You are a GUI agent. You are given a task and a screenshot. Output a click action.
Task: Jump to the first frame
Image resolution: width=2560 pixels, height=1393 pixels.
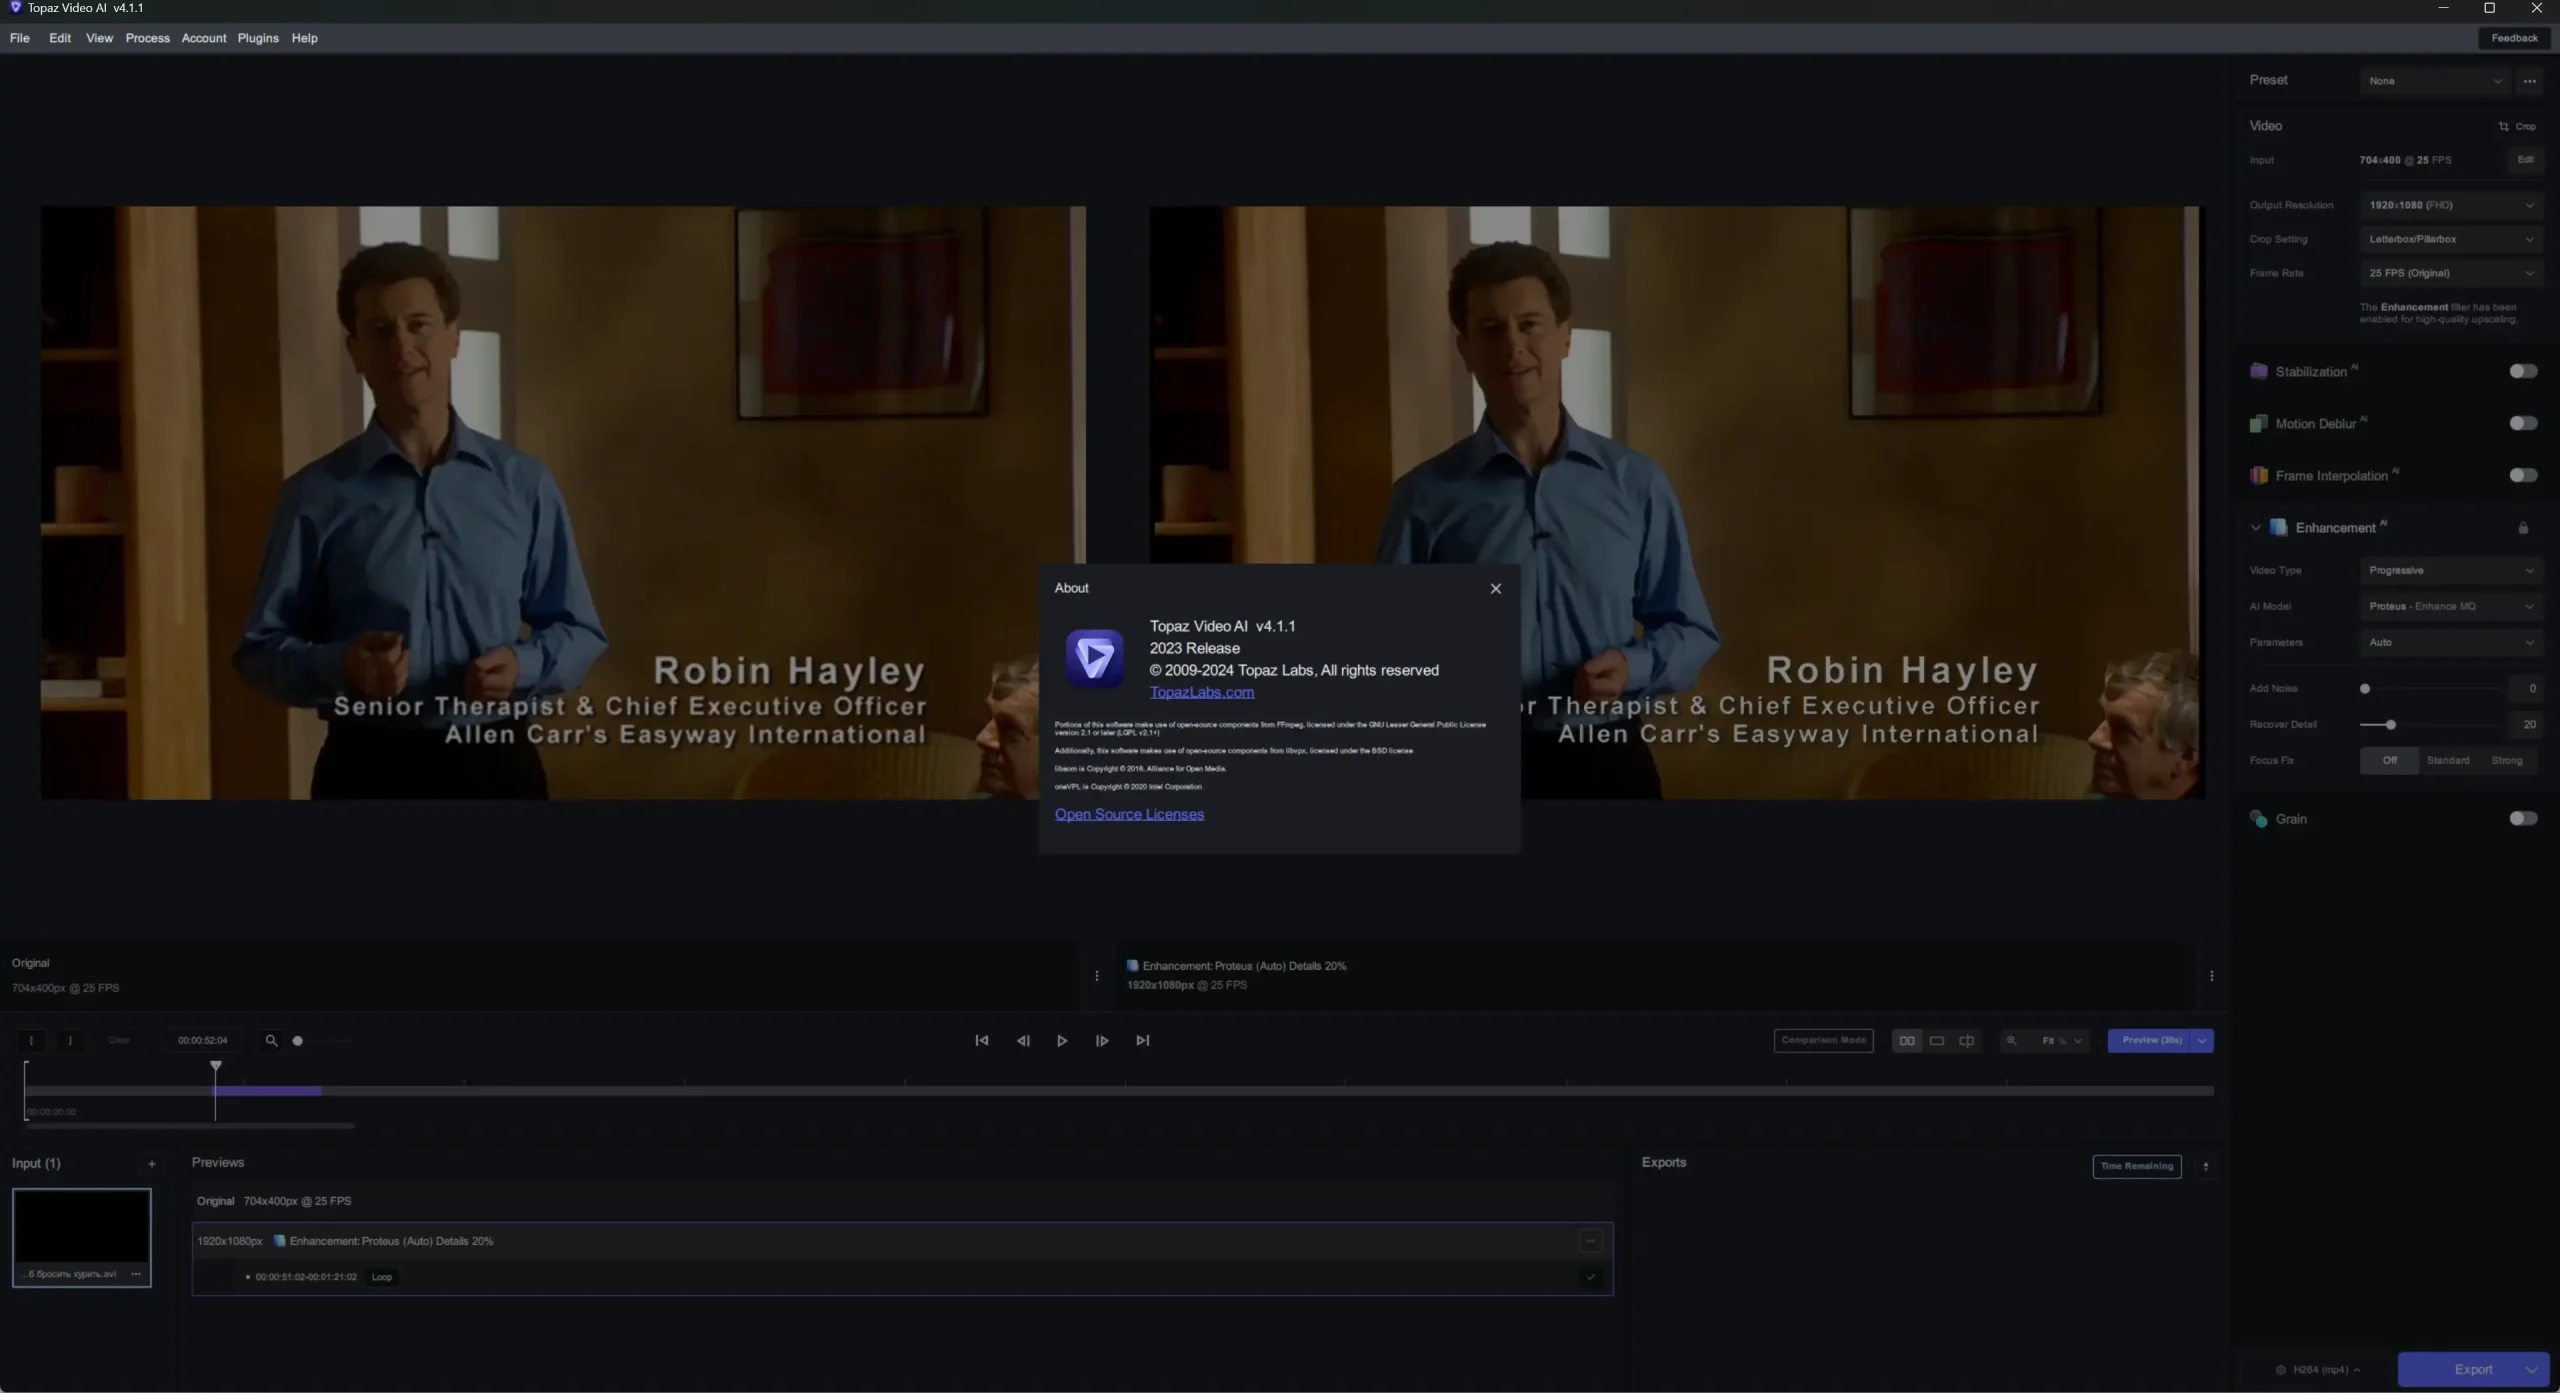(x=981, y=1040)
